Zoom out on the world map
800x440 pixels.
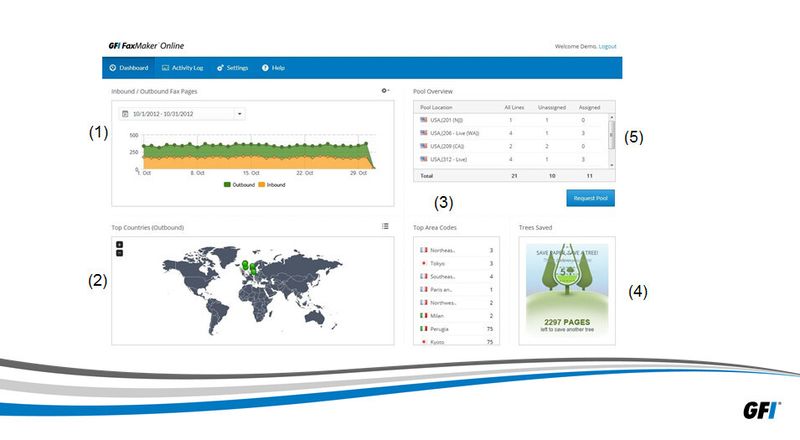[119, 253]
